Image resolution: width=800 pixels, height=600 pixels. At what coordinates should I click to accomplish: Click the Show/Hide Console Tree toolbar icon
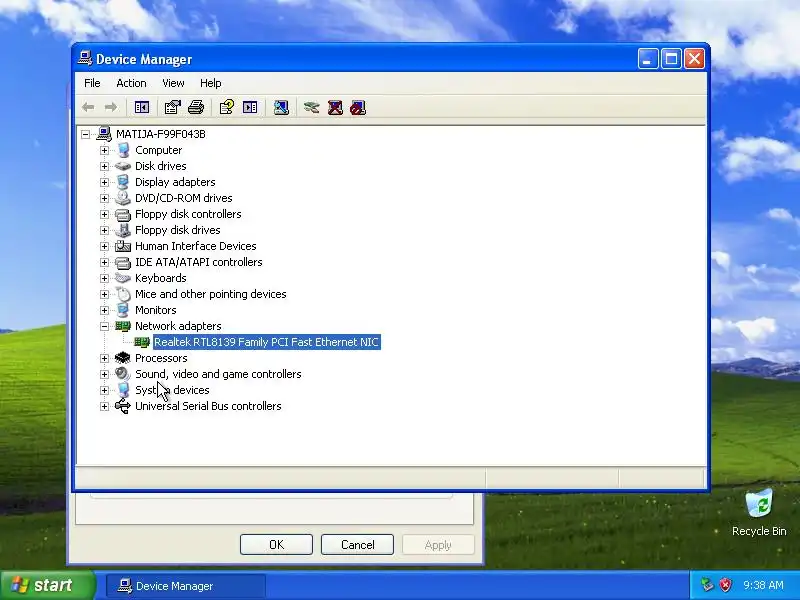tap(141, 107)
